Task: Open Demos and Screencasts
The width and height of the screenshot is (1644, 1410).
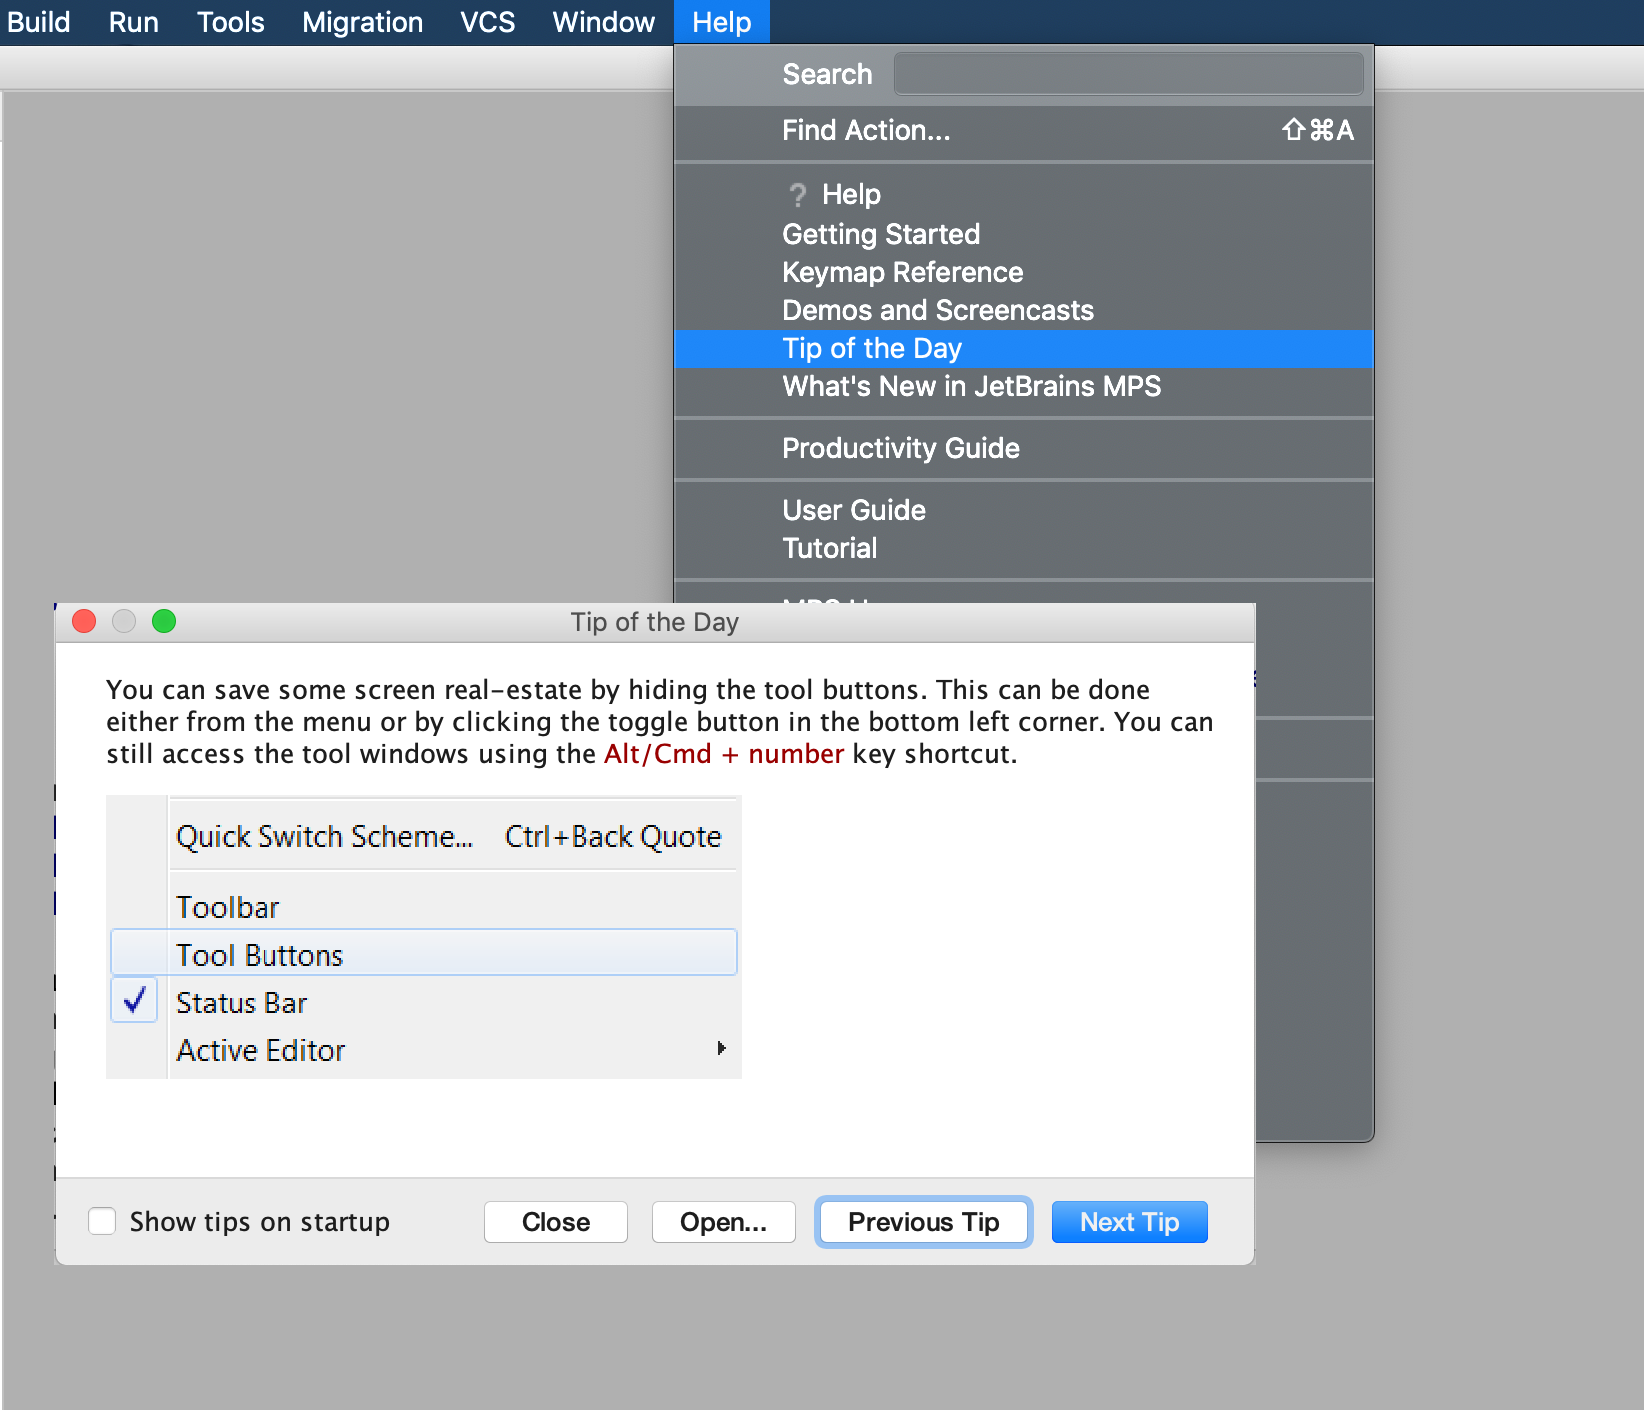Action: point(1023,310)
